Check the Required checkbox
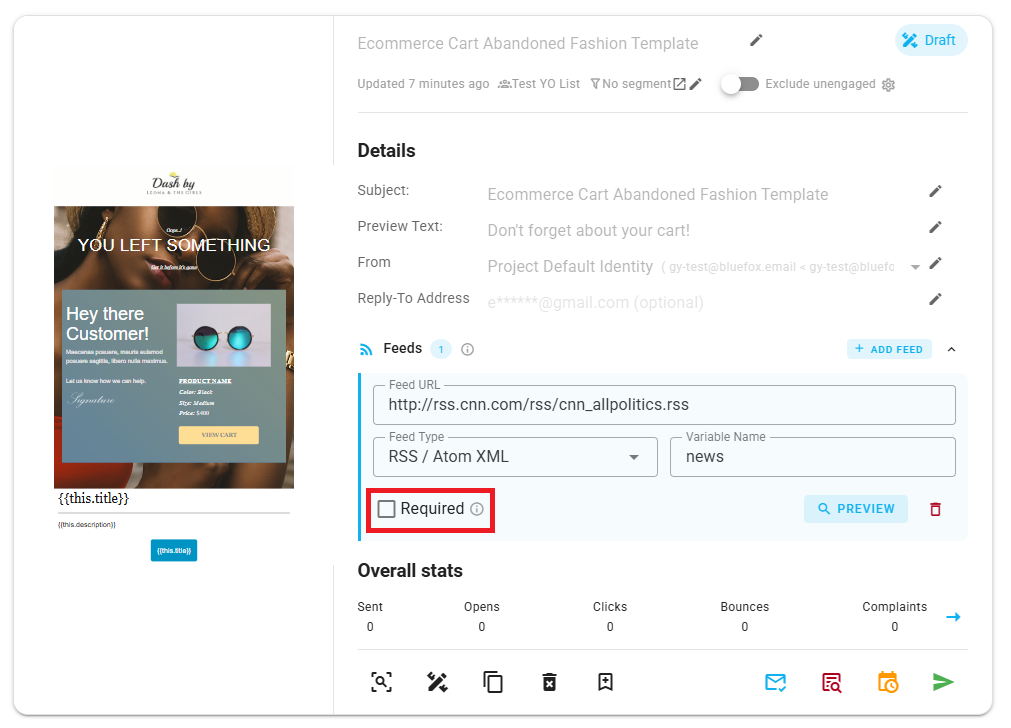 [386, 509]
